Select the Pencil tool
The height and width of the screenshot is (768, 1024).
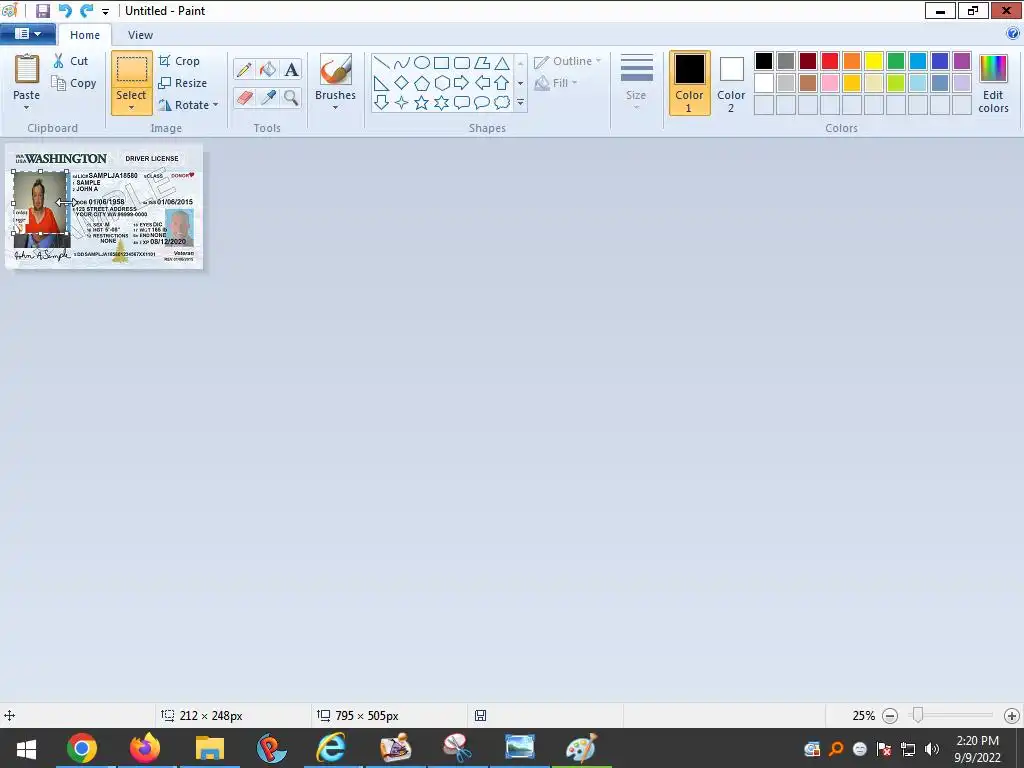click(x=244, y=69)
